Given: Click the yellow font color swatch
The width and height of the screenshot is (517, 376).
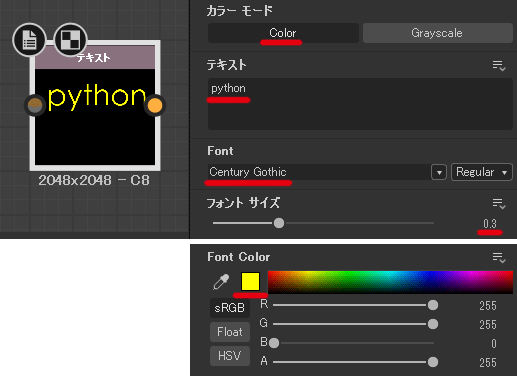Looking at the screenshot, I should click(250, 281).
